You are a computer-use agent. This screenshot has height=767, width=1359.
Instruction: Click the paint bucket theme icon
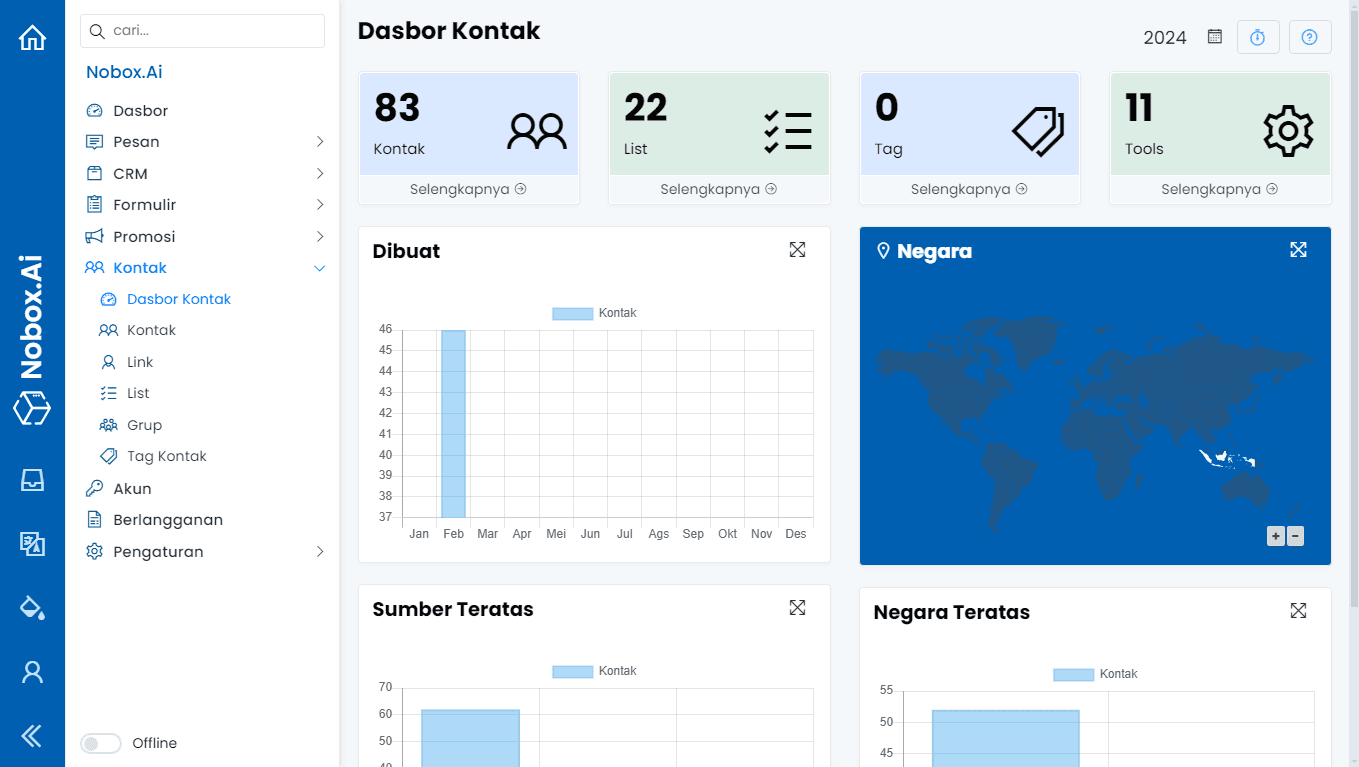point(32,607)
